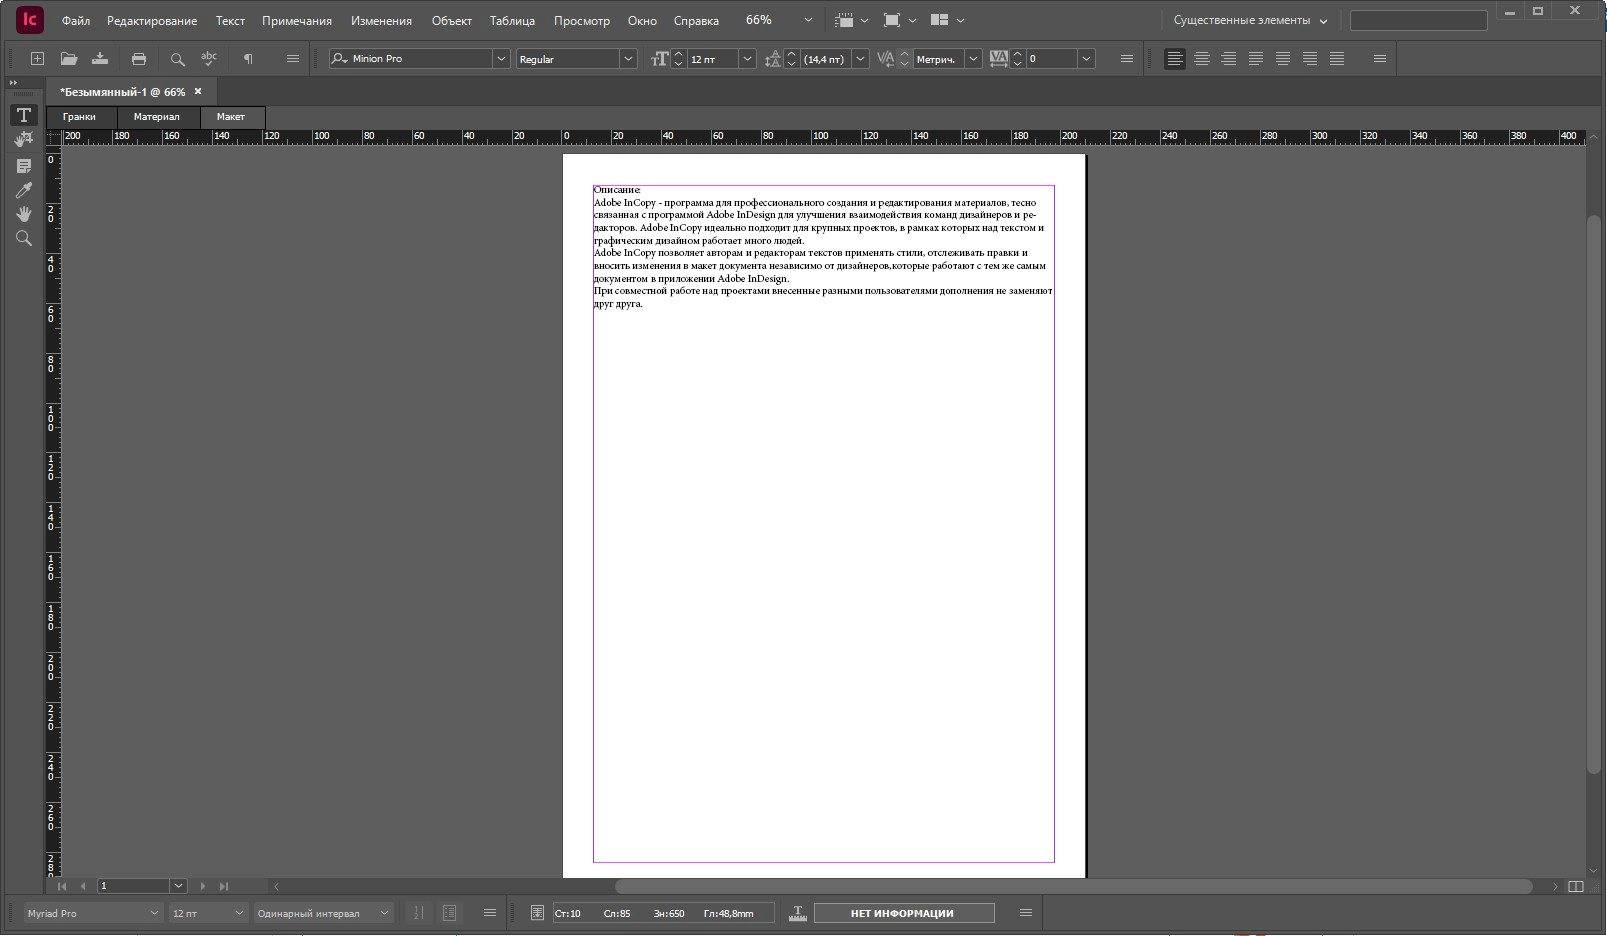Viewport: 1607px width, 936px height.
Task: Expand the Minion Pro font family dropdown
Action: coord(501,59)
